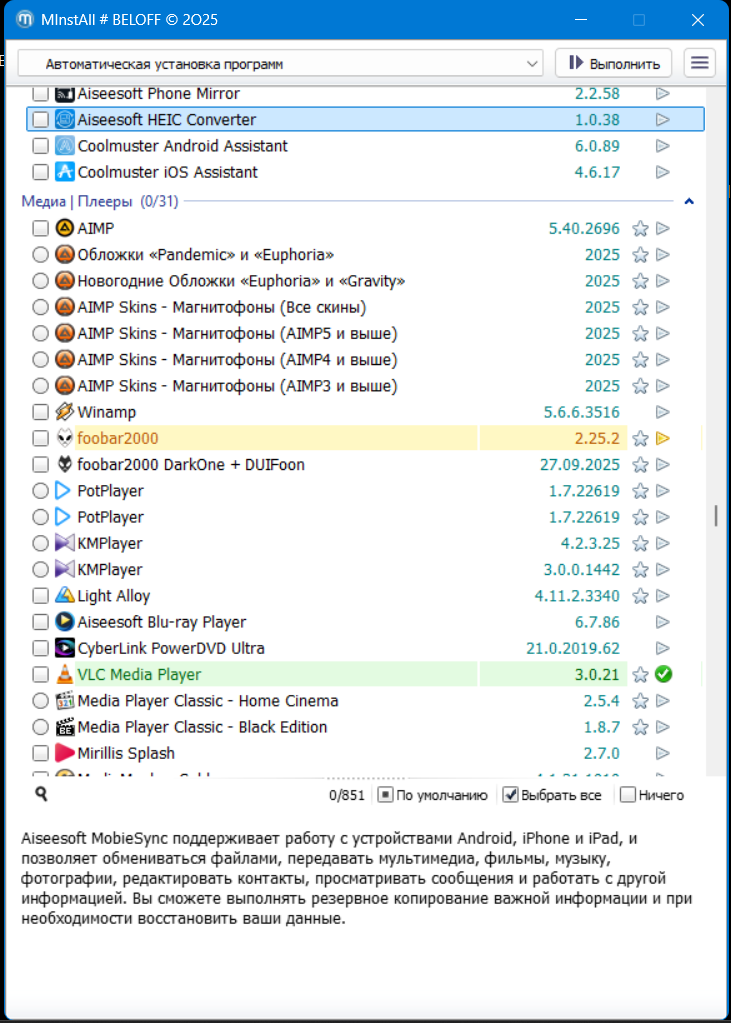Click the play arrow beside CyberLink PowerDVD Ultra
The image size is (731, 1023).
[662, 648]
